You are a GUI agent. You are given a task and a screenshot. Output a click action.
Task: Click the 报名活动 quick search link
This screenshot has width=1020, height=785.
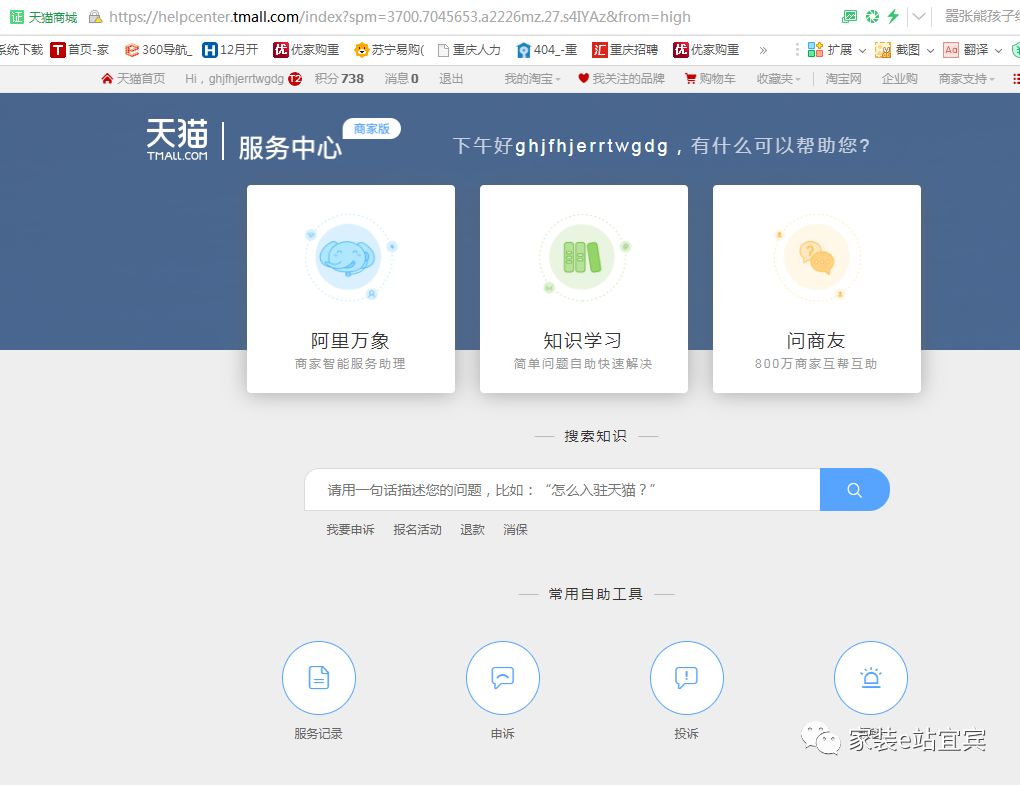[x=418, y=529]
